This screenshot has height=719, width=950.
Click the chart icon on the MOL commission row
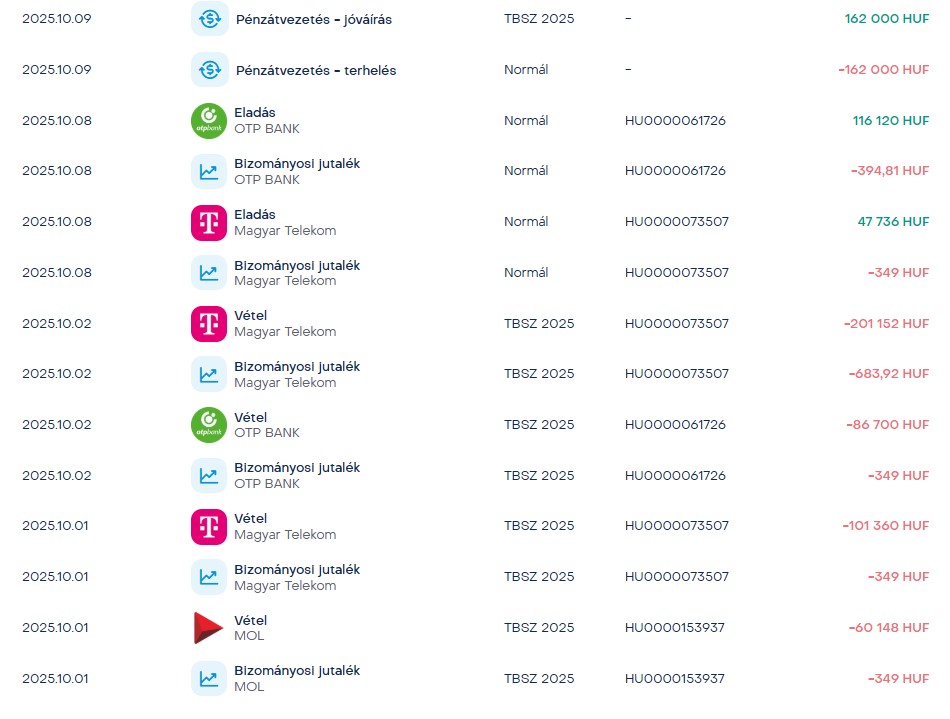[x=209, y=678]
